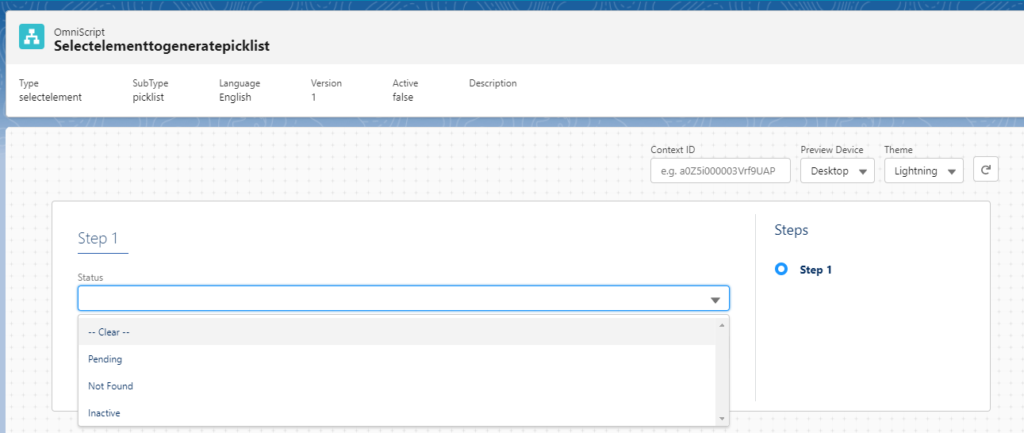The height and width of the screenshot is (433, 1024).
Task: Open the Preview Device Desktop dropdown
Action: point(837,171)
